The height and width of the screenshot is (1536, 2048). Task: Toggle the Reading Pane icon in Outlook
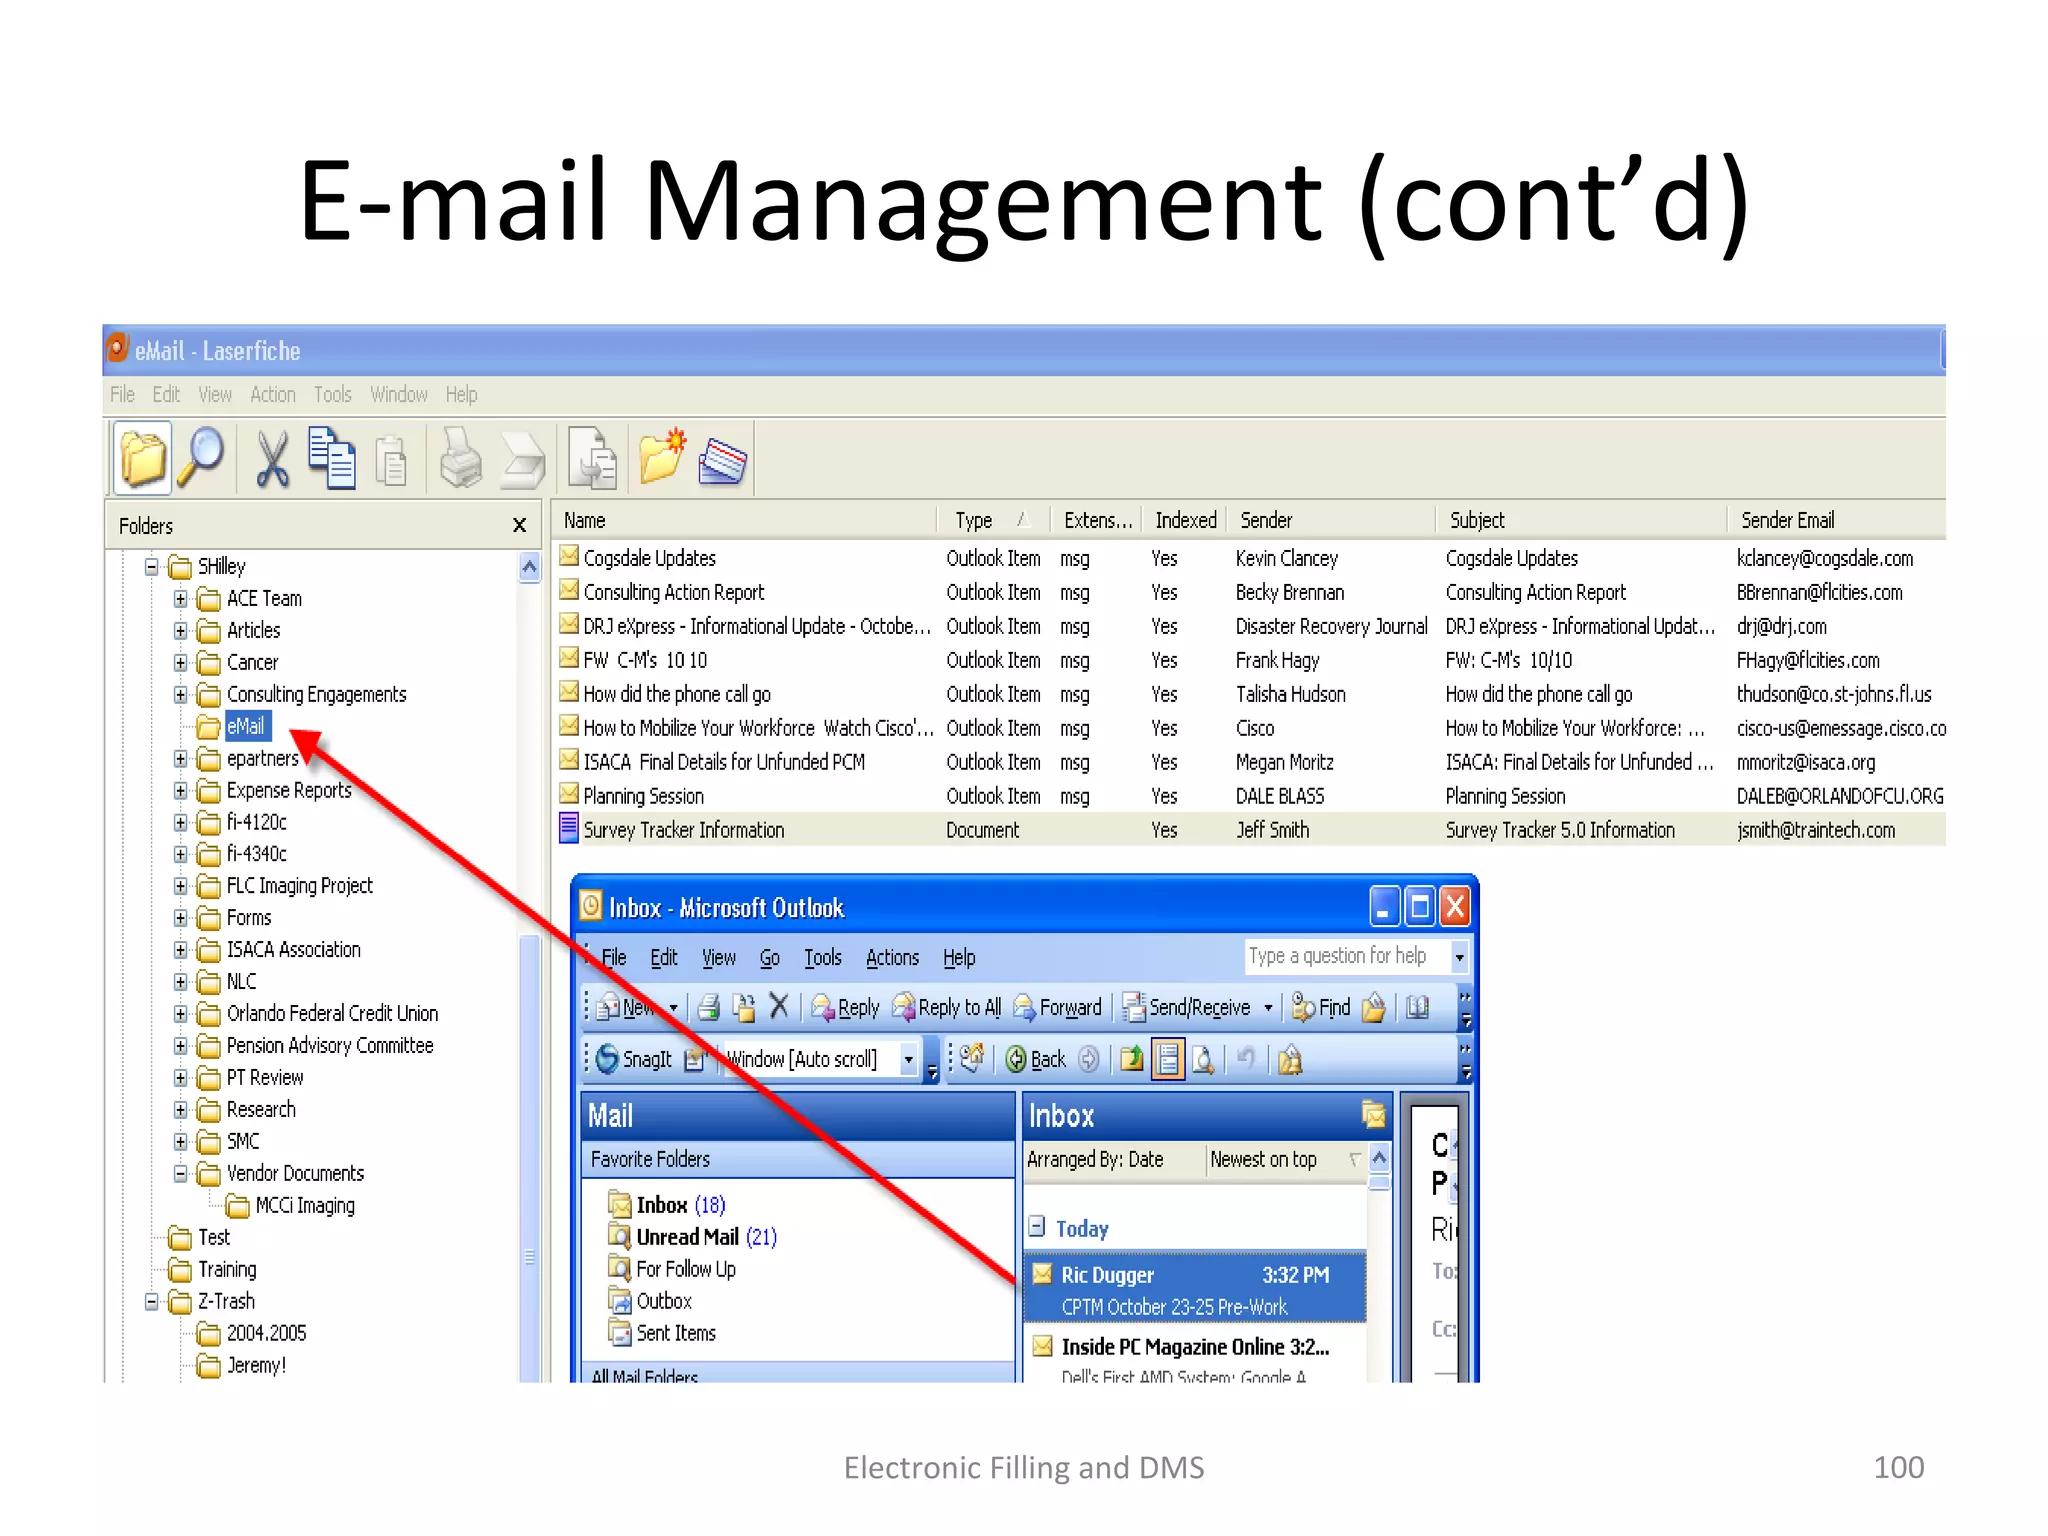(1167, 1059)
